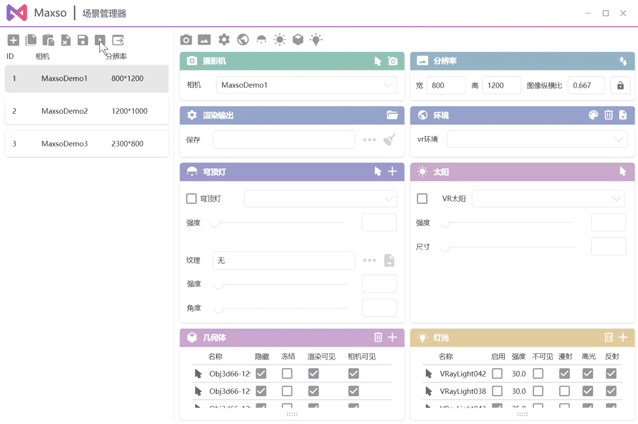Enable the VR太阳 checkbox

point(422,199)
